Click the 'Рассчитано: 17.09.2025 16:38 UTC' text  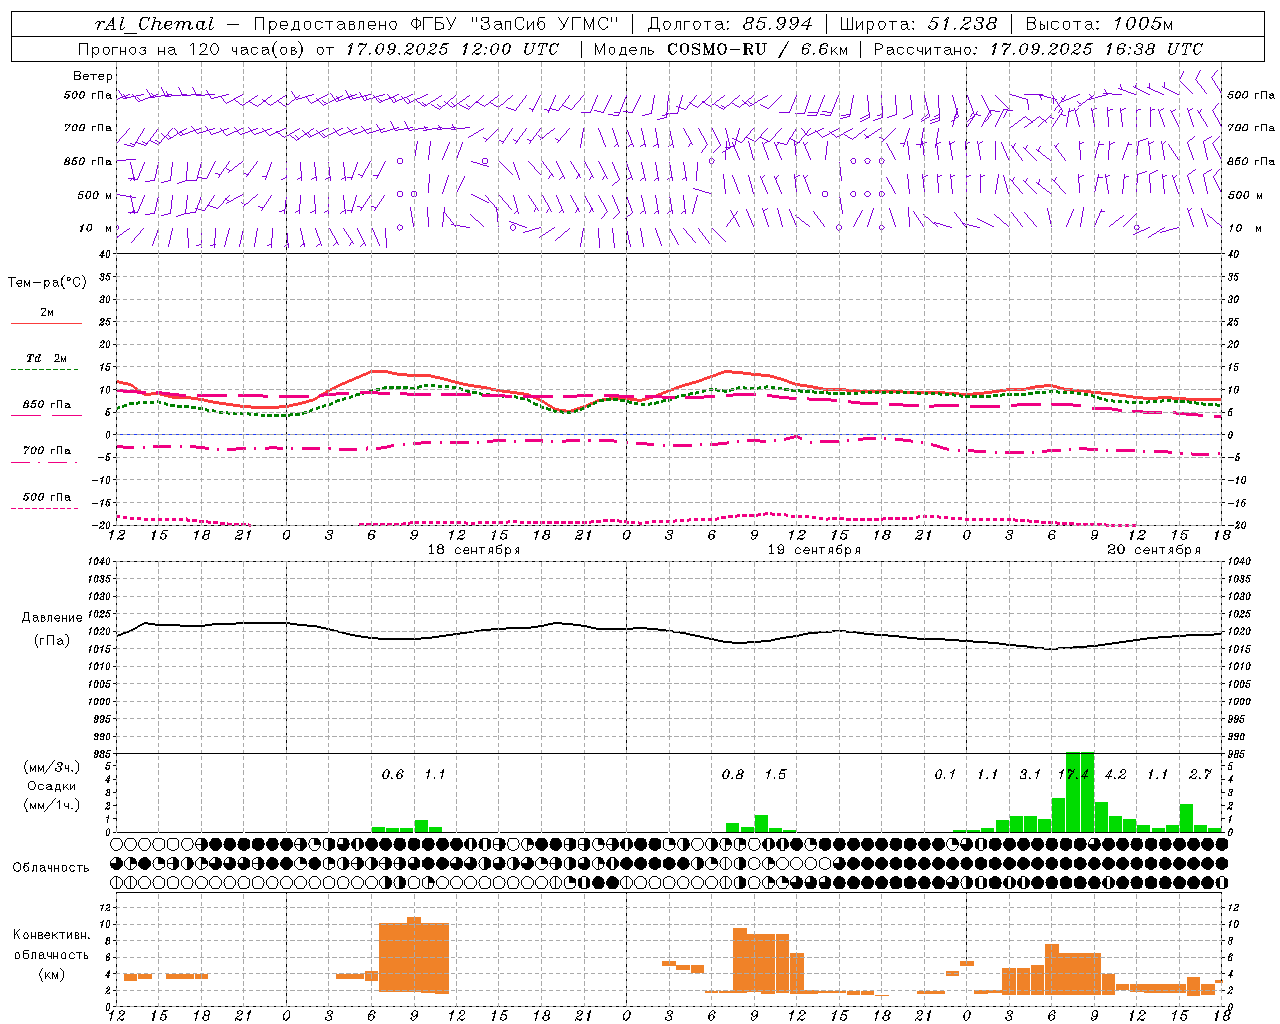(1038, 49)
